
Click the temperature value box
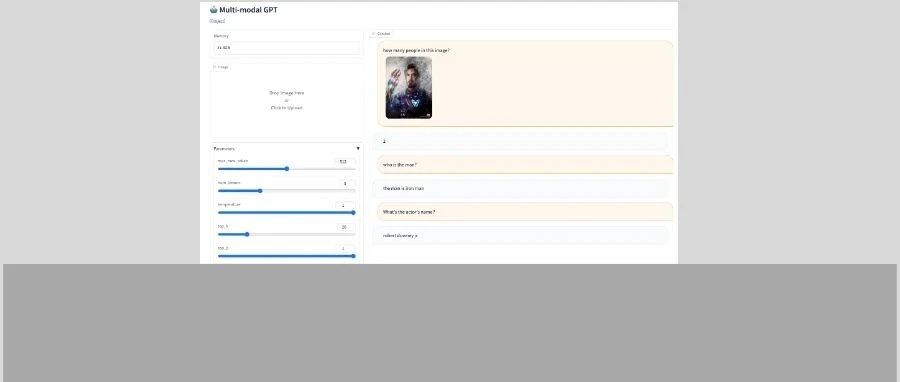pyautogui.click(x=345, y=205)
